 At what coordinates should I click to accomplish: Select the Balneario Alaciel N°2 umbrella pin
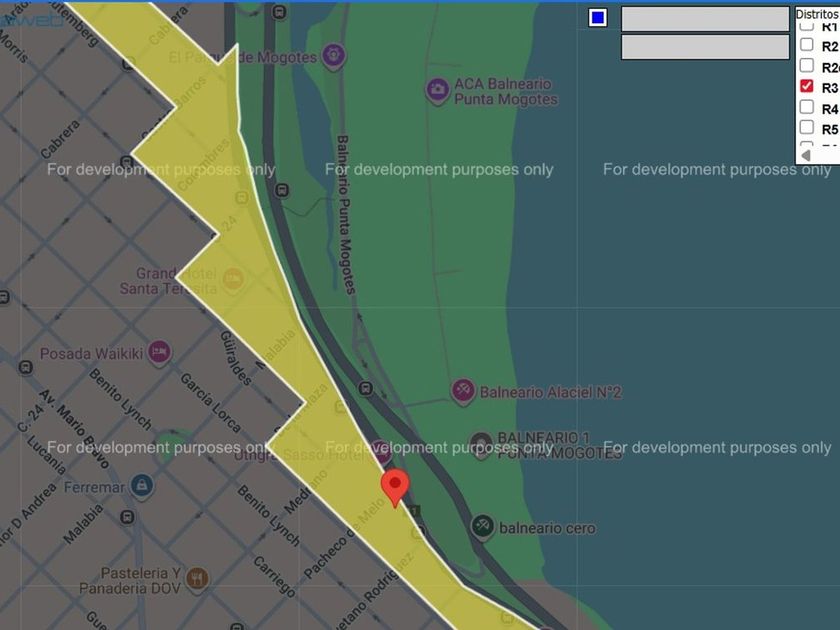pos(463,392)
